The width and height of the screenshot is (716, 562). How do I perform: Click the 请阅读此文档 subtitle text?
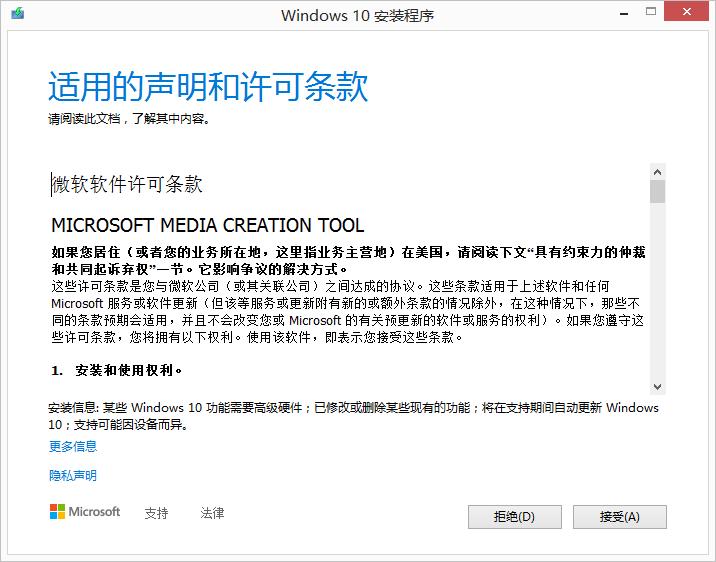coord(129,119)
